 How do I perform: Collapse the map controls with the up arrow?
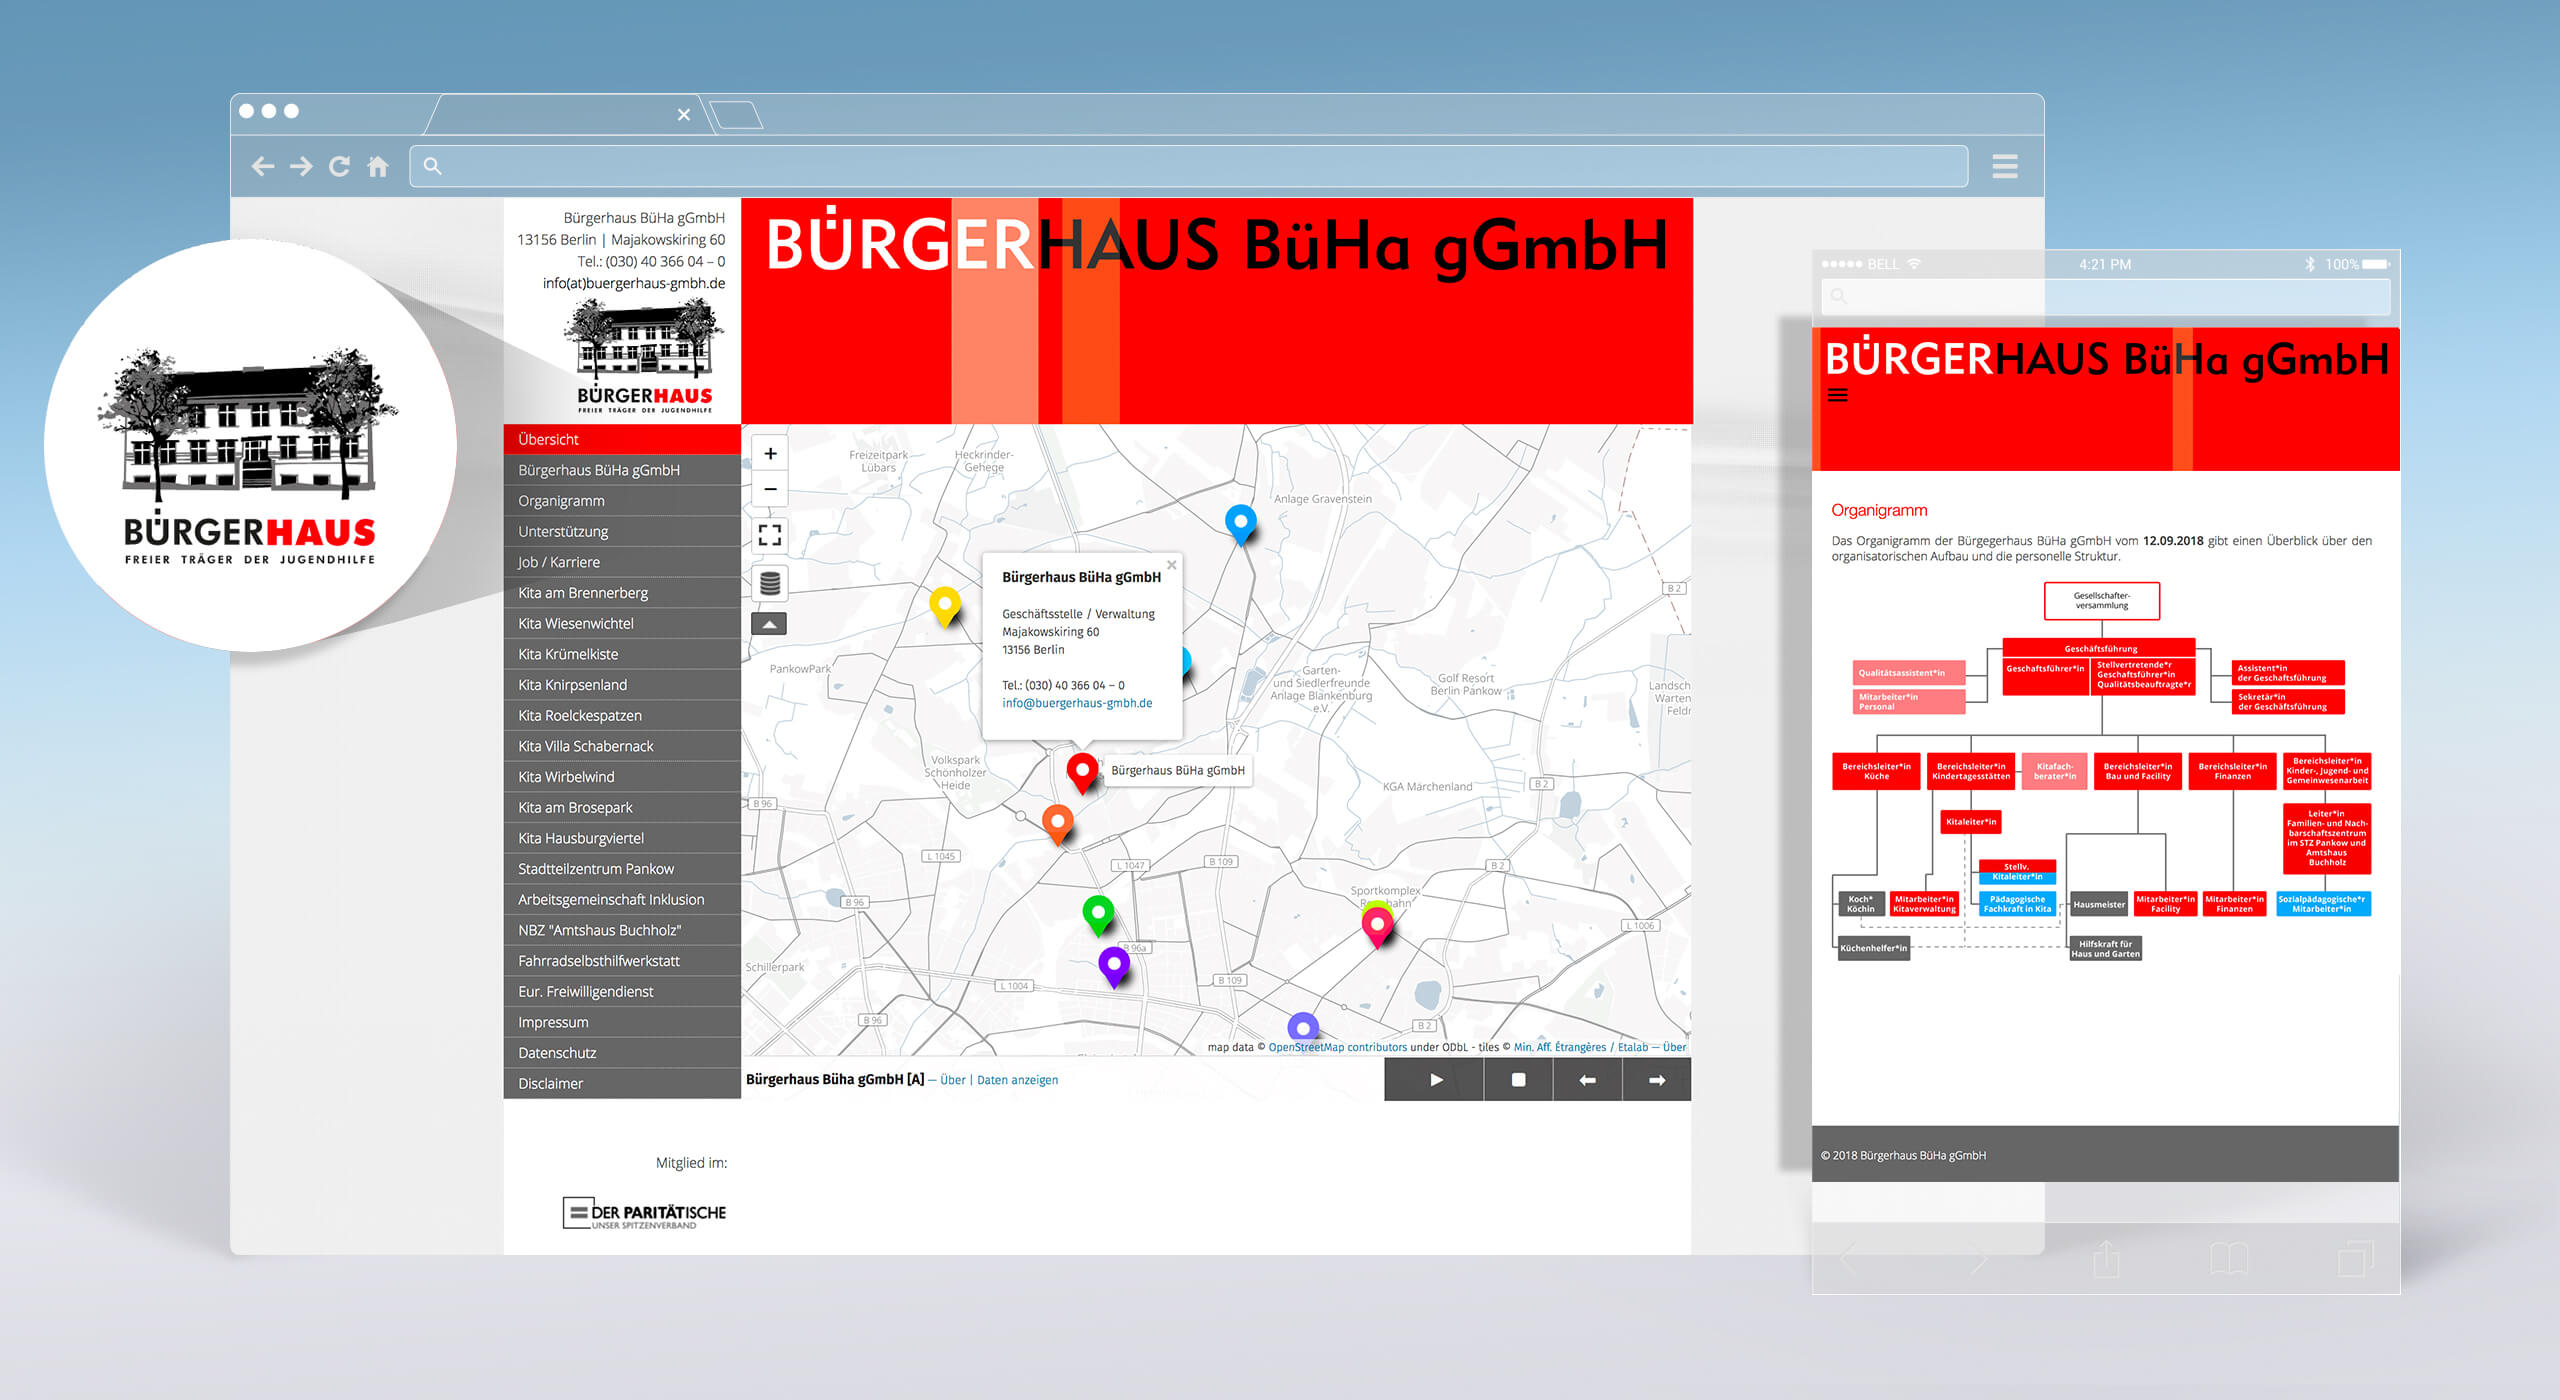tap(769, 624)
